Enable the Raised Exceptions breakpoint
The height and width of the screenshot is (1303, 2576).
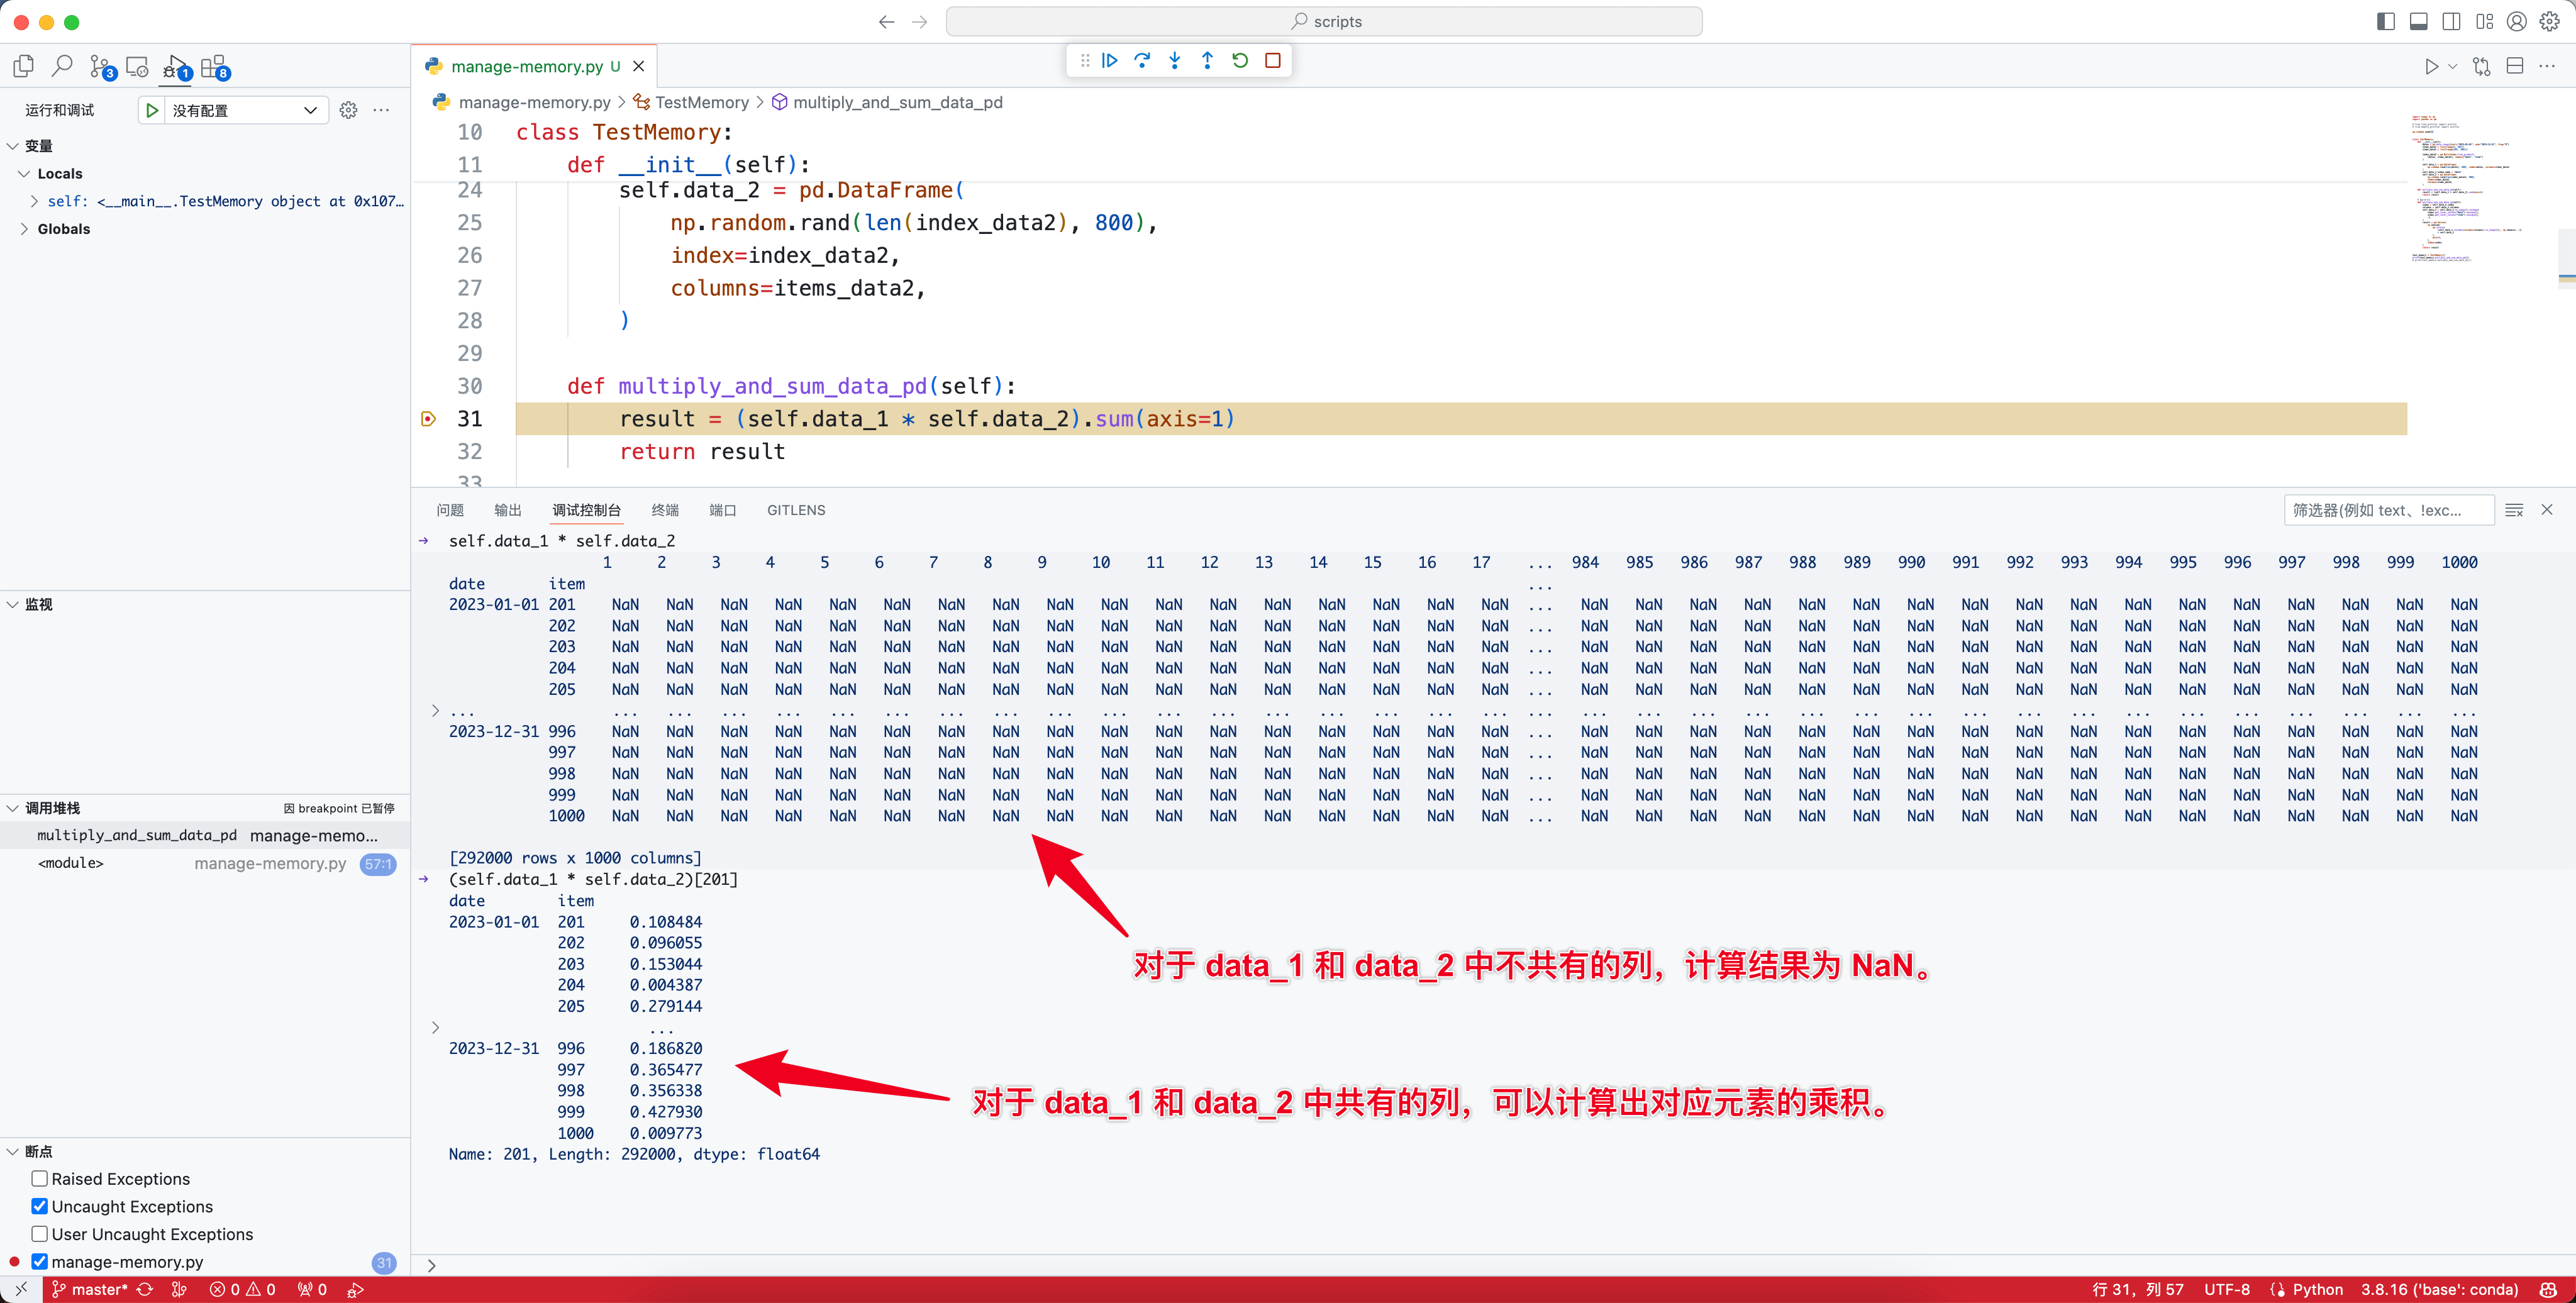click(x=40, y=1179)
